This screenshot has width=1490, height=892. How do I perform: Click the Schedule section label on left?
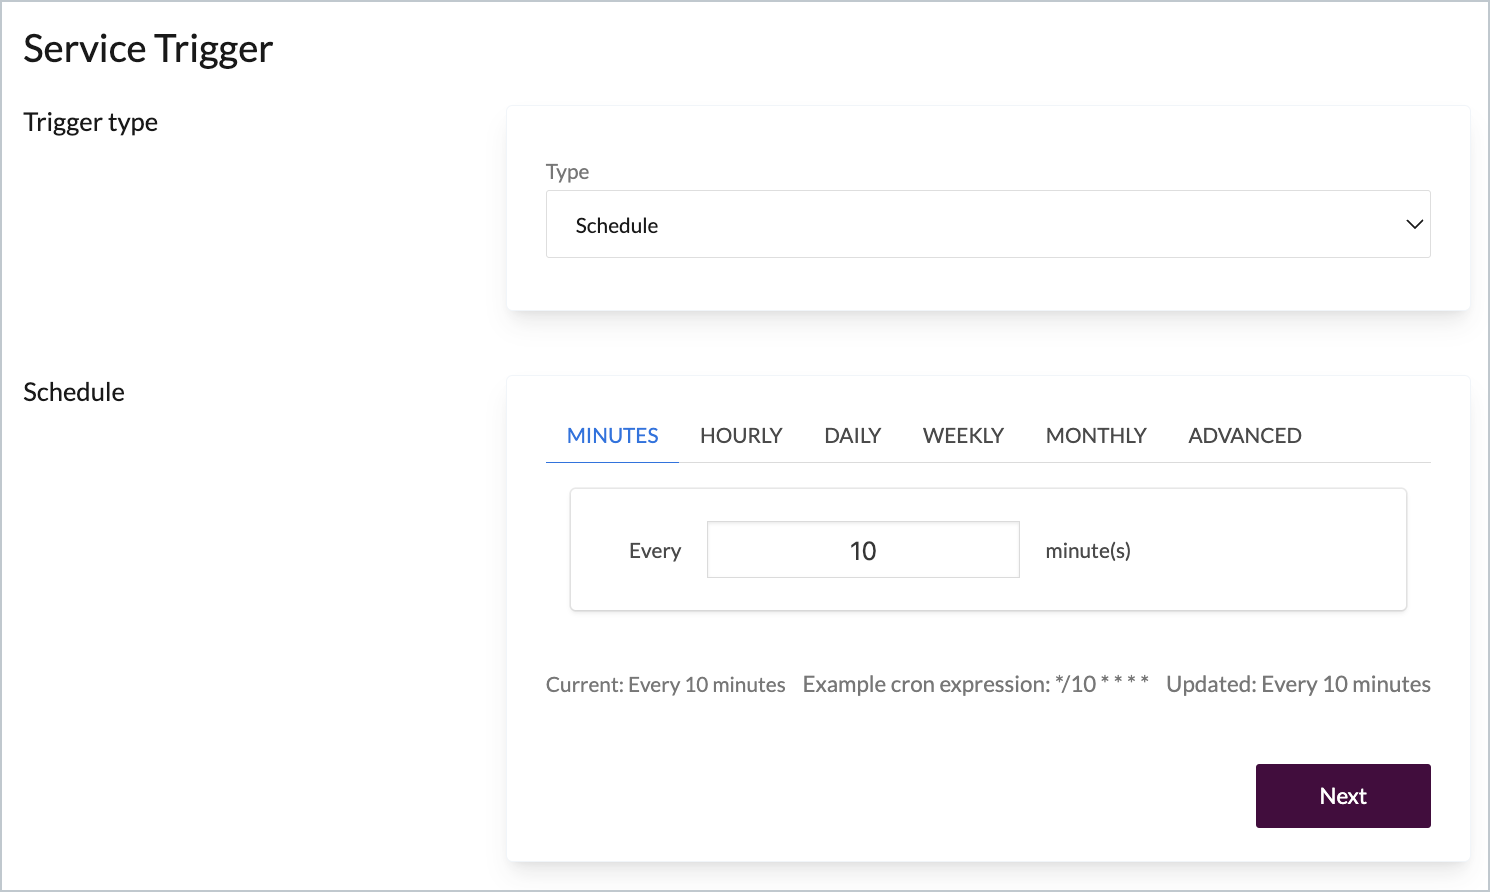click(x=74, y=392)
